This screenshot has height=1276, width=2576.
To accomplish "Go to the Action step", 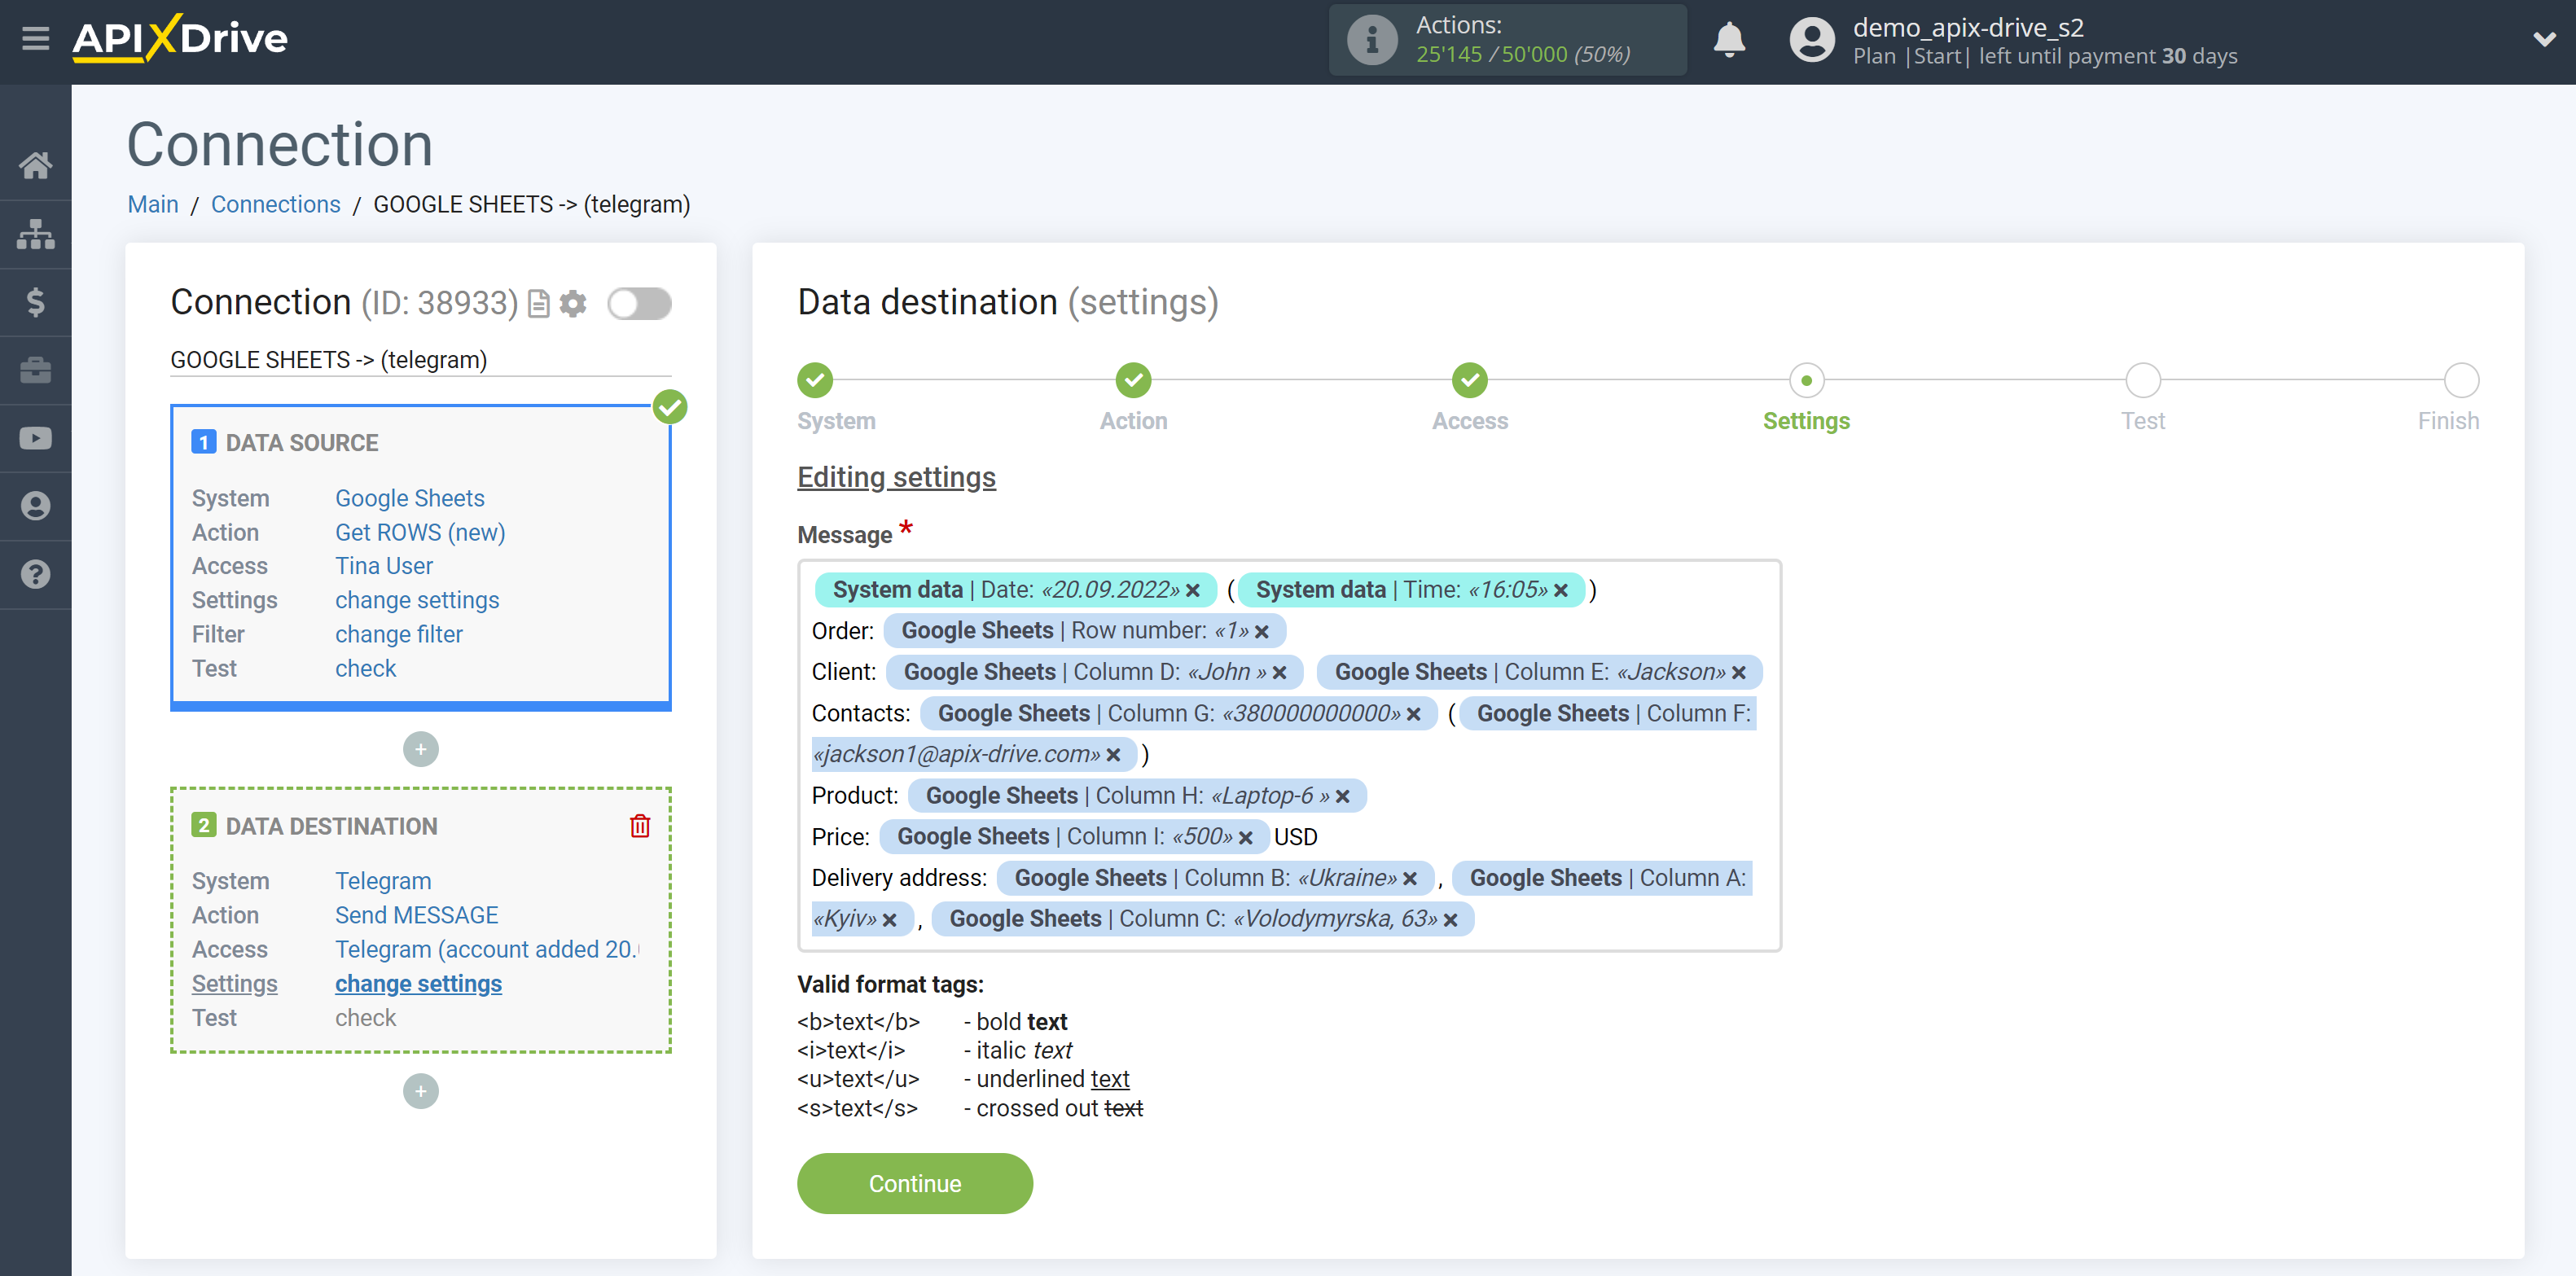I will [x=1133, y=380].
